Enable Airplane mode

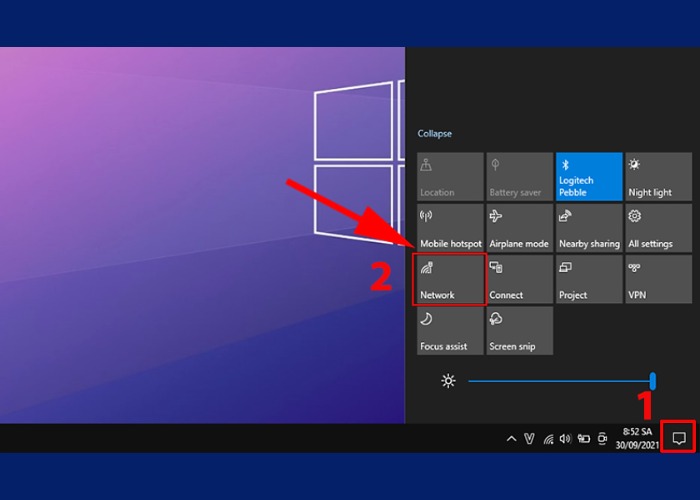click(519, 228)
